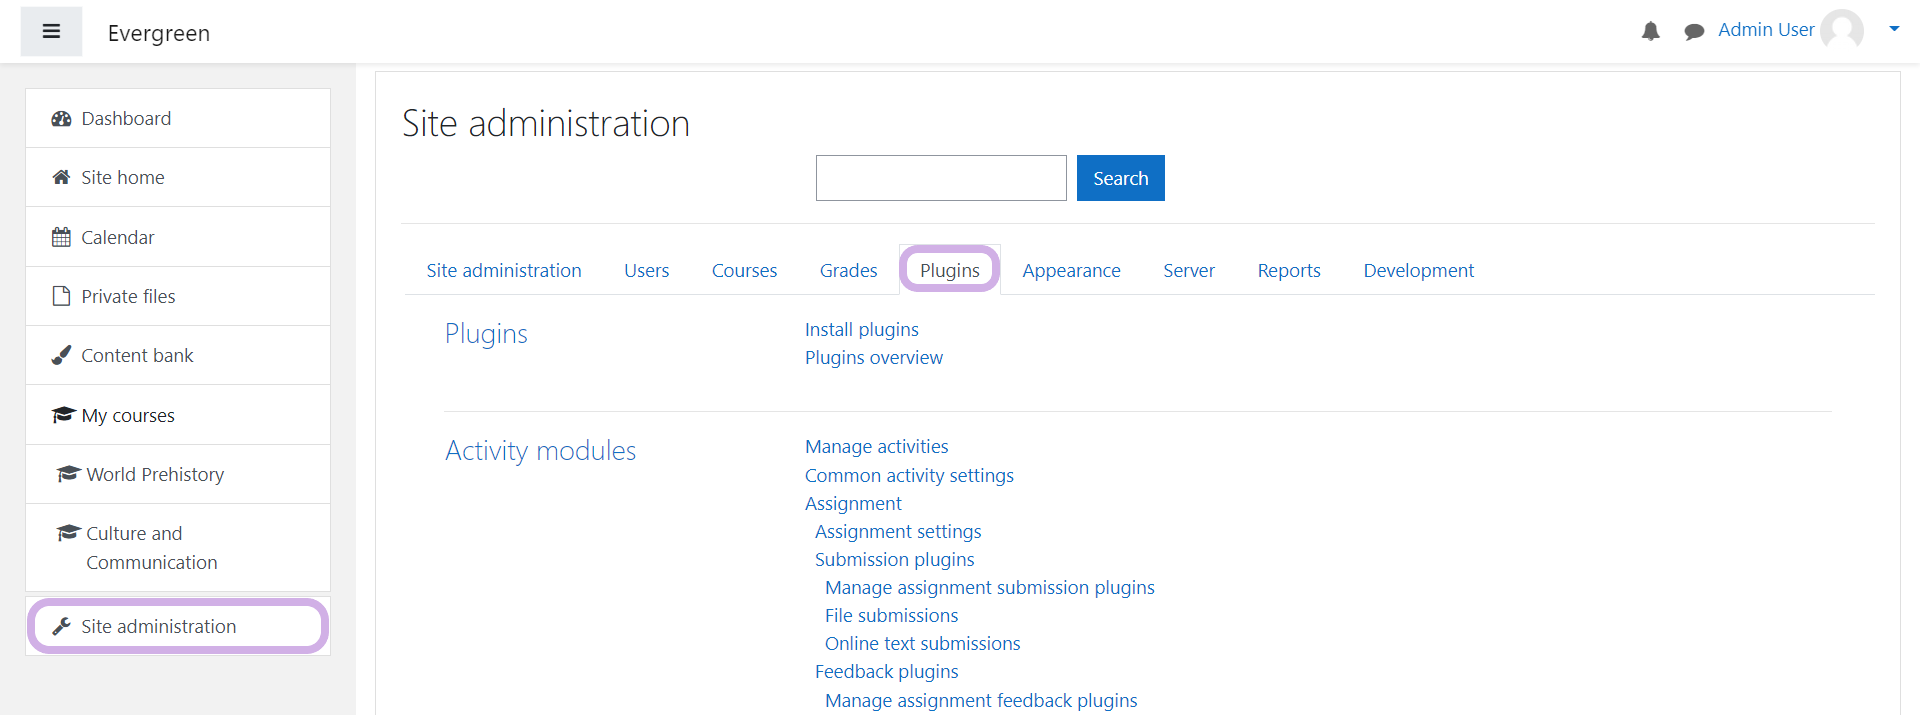Switch to the Users tab

(x=646, y=271)
